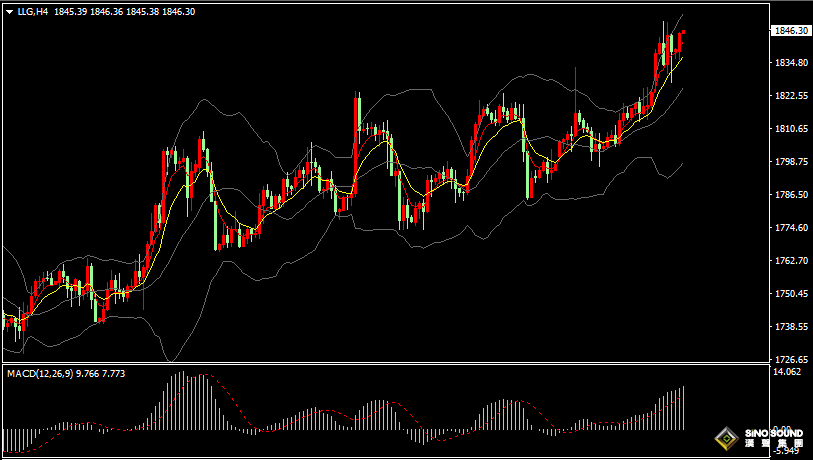Image resolution: width=813 pixels, height=460 pixels.
Task: Click the 1726.65 price axis label
Action: coord(790,360)
